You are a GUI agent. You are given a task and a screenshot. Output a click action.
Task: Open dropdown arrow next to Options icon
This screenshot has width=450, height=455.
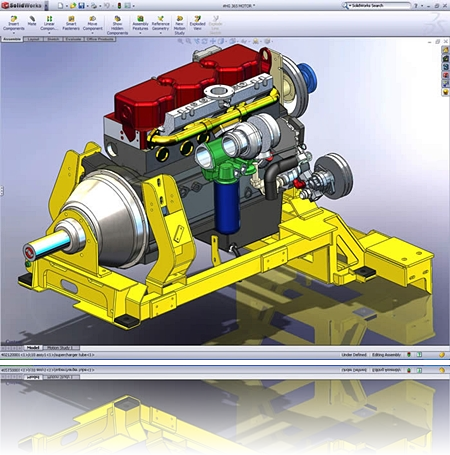(x=134, y=6)
